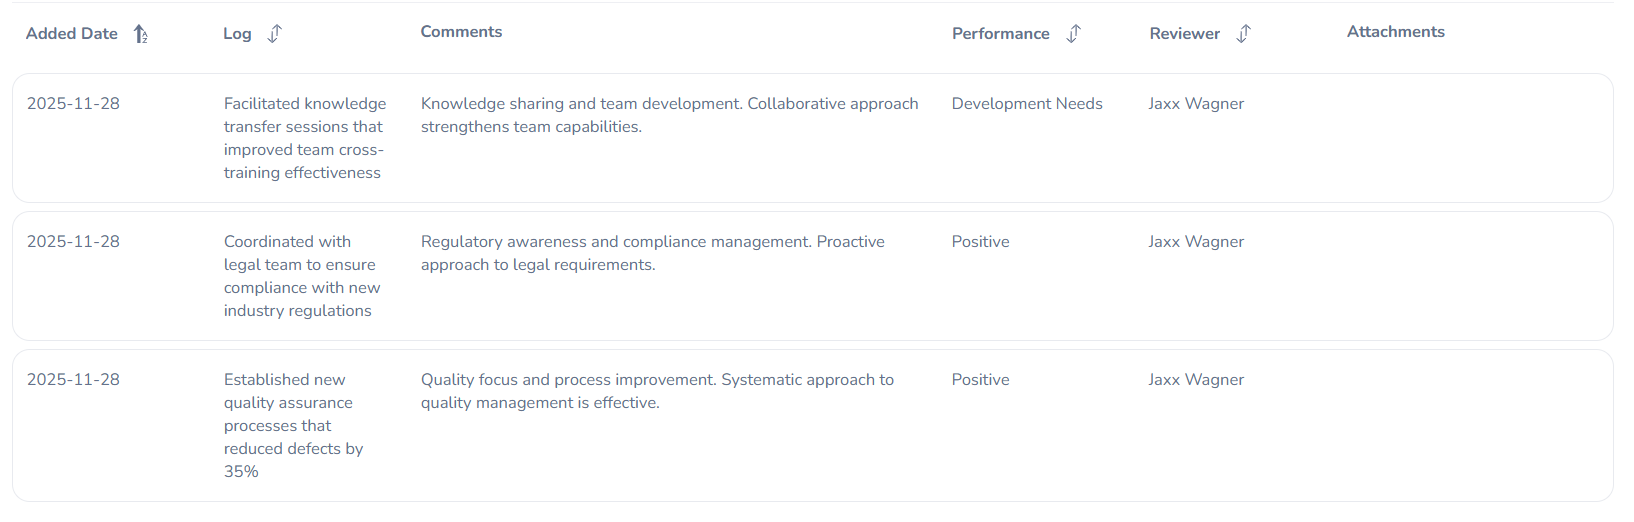Click Positive in the quality assurance row
1634x522 pixels.
coord(980,380)
